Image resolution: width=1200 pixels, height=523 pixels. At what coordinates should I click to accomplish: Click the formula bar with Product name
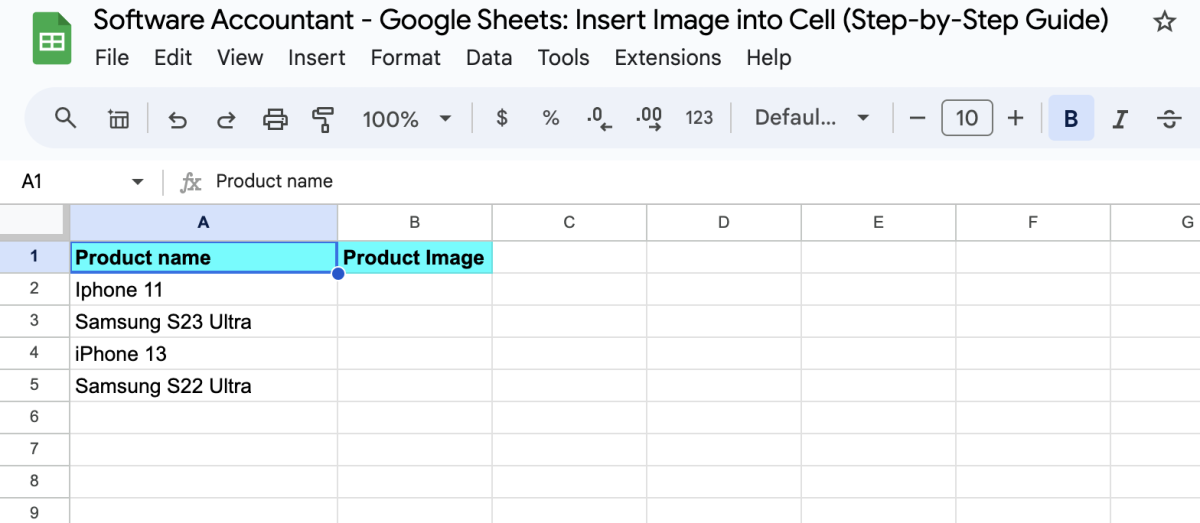coord(700,181)
